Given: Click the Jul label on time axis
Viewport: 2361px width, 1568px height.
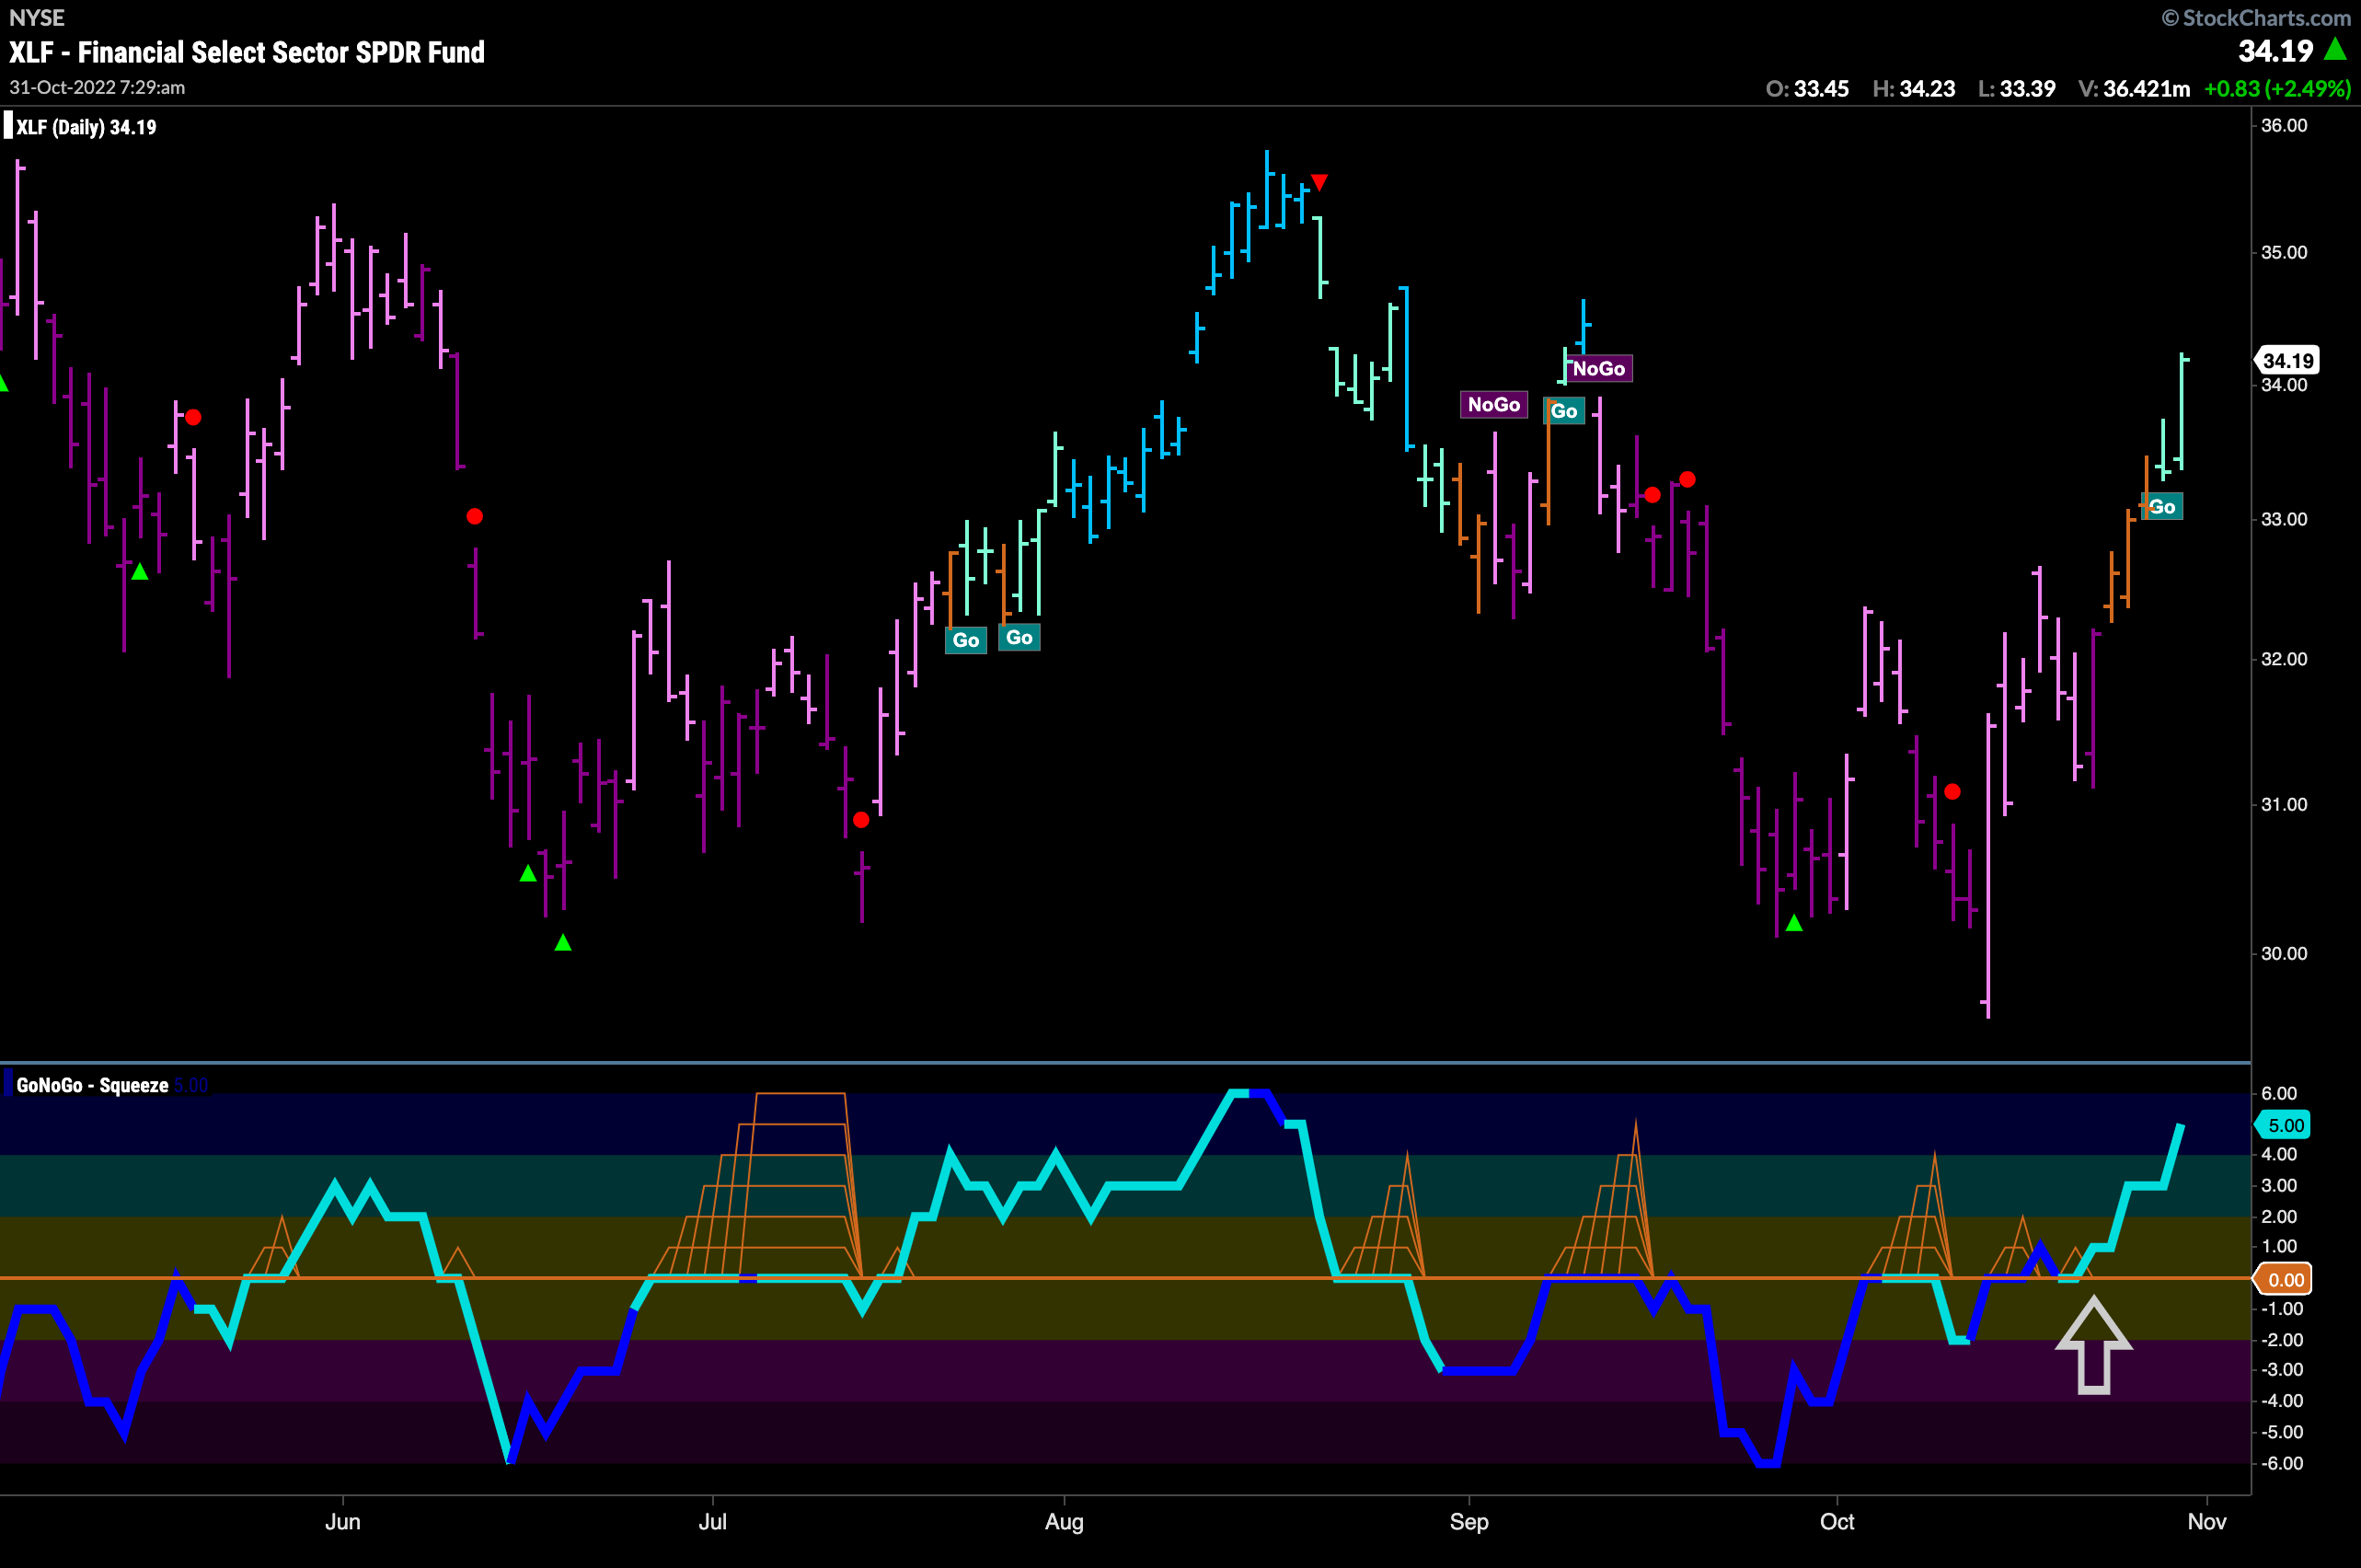Looking at the screenshot, I should (x=712, y=1521).
